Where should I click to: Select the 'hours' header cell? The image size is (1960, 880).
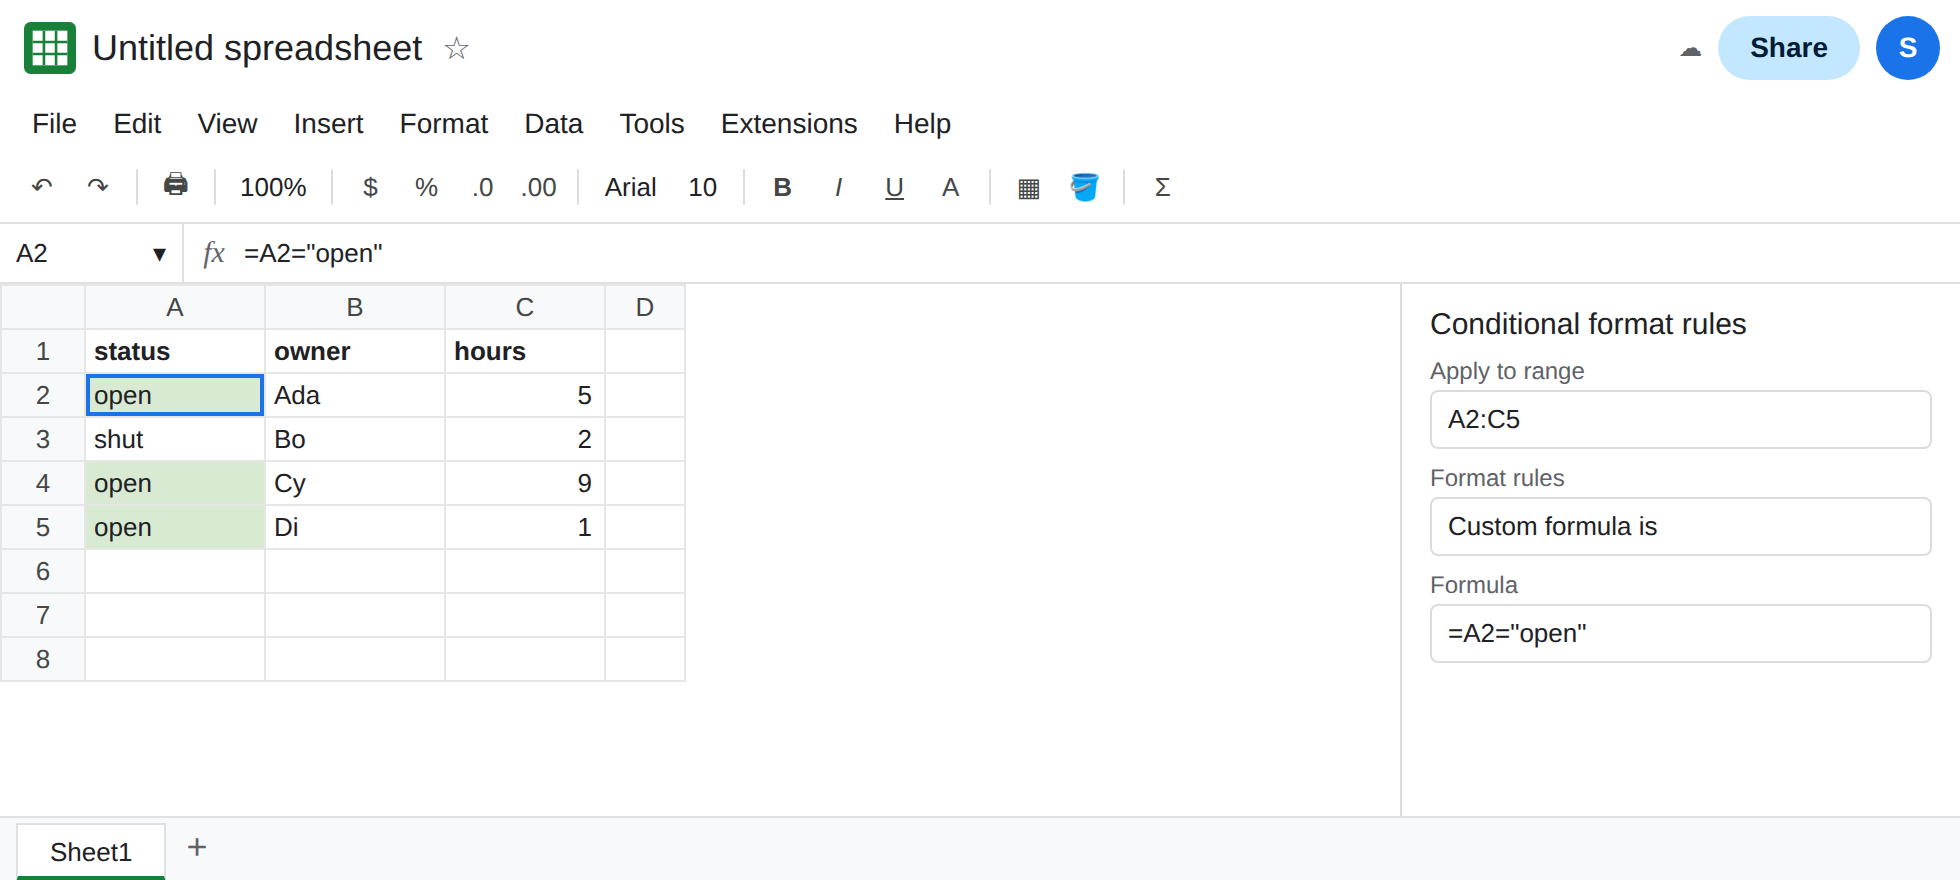click(x=525, y=351)
